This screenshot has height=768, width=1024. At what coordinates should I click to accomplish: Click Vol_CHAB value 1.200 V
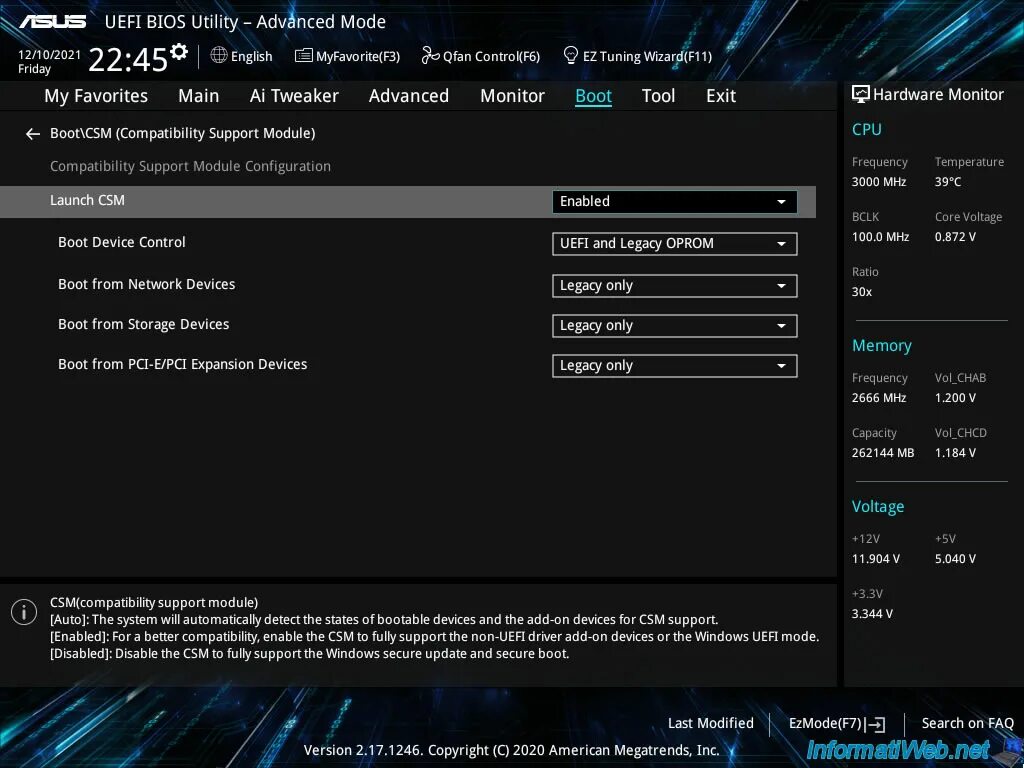(x=955, y=398)
